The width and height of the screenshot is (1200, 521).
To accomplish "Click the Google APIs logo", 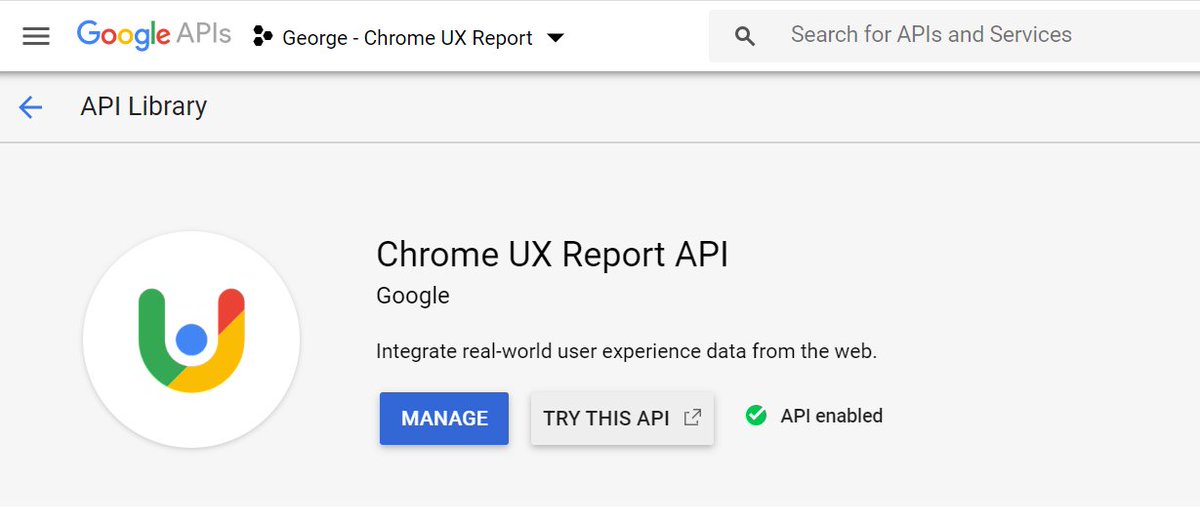I will coord(154,35).
